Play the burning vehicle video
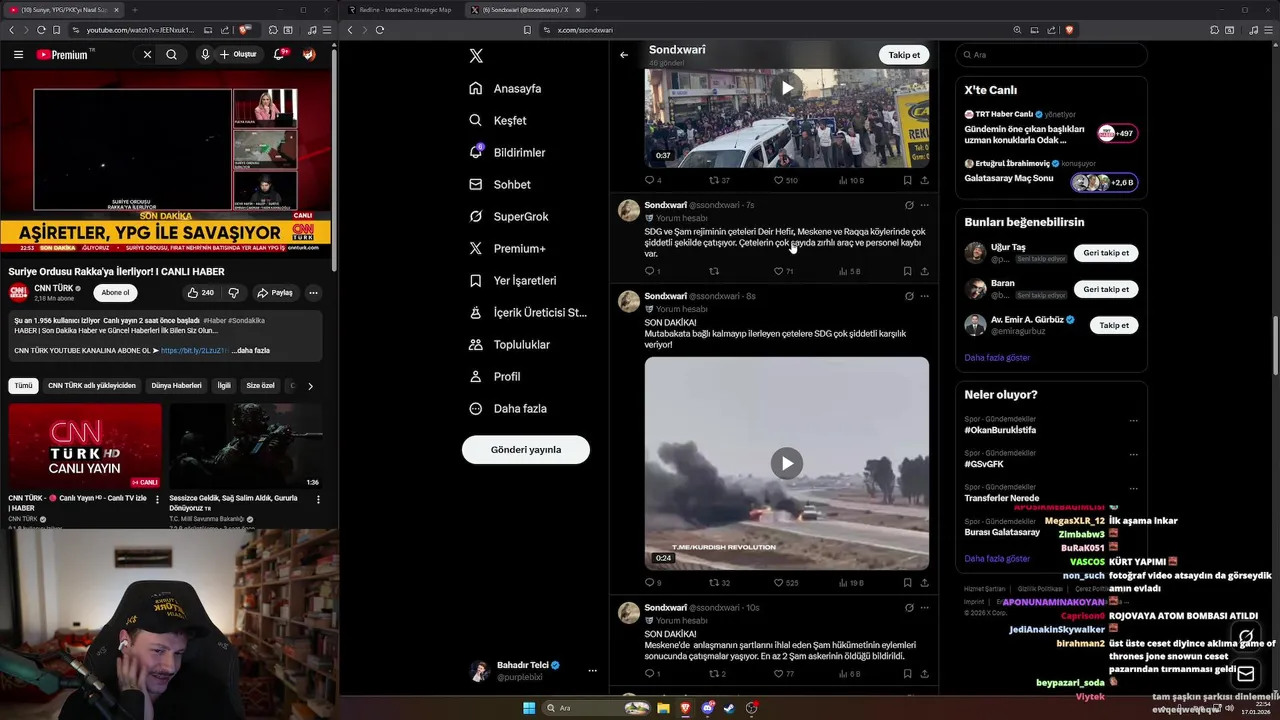 (x=787, y=463)
